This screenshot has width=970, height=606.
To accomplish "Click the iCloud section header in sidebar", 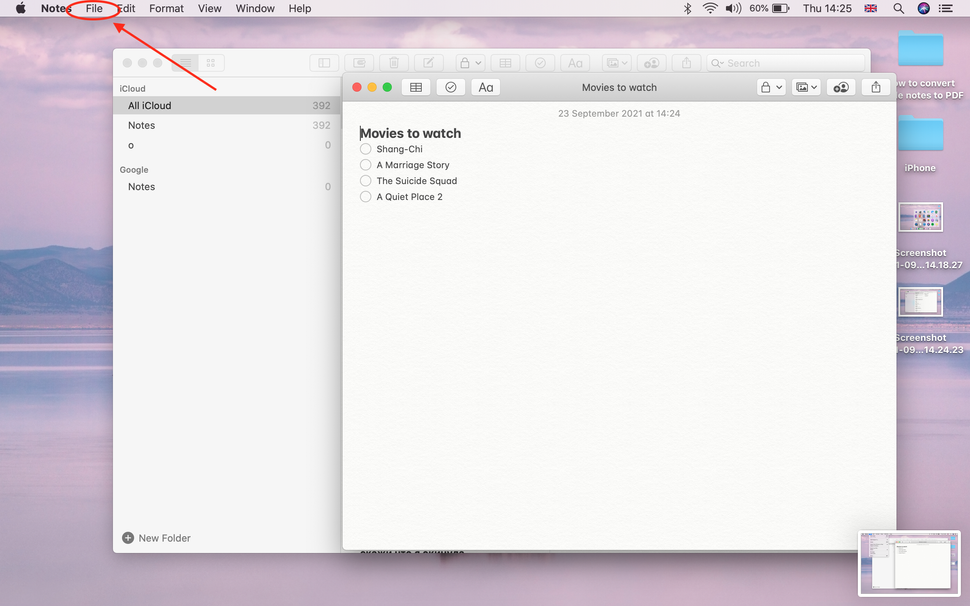I will pos(132,88).
